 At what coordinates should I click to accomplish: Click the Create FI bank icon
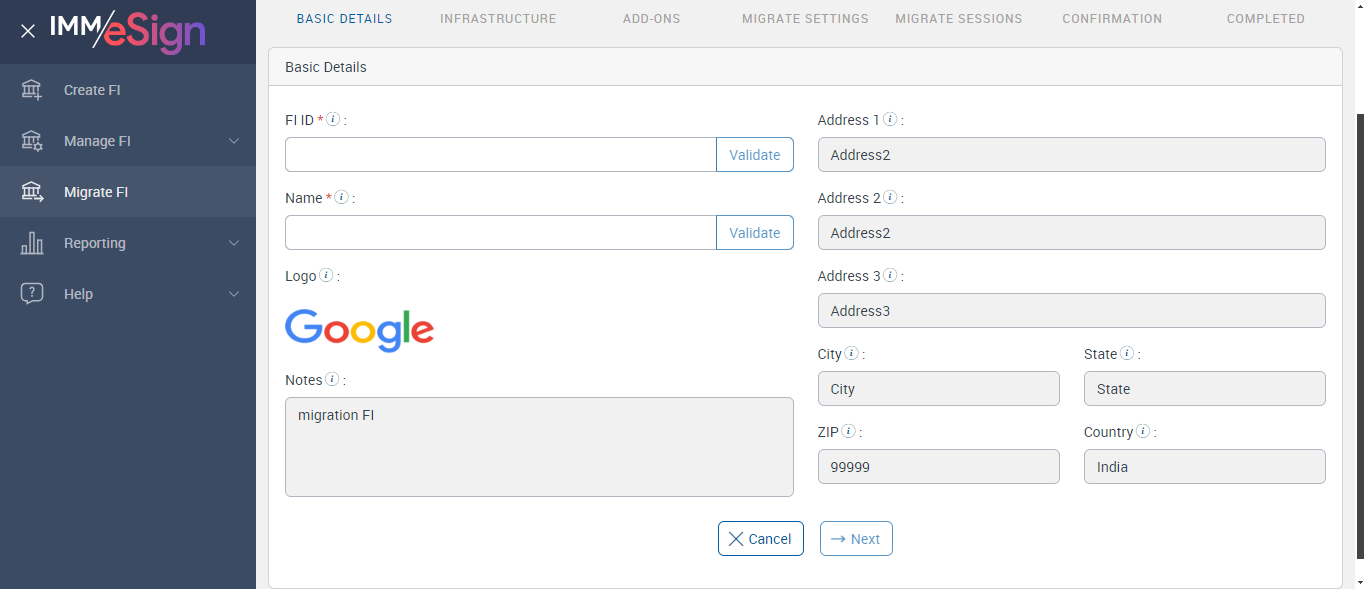pos(32,90)
